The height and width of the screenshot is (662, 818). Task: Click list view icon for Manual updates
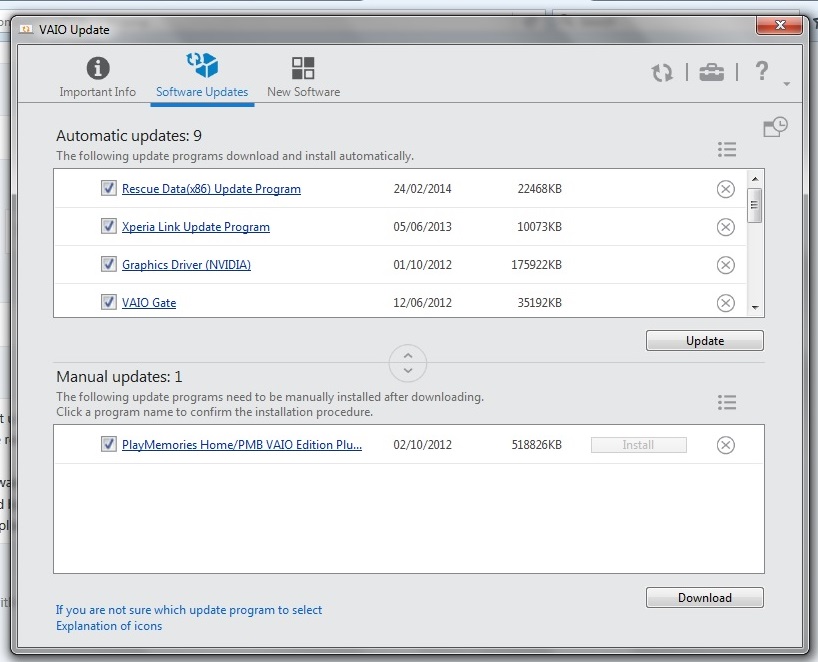(727, 402)
